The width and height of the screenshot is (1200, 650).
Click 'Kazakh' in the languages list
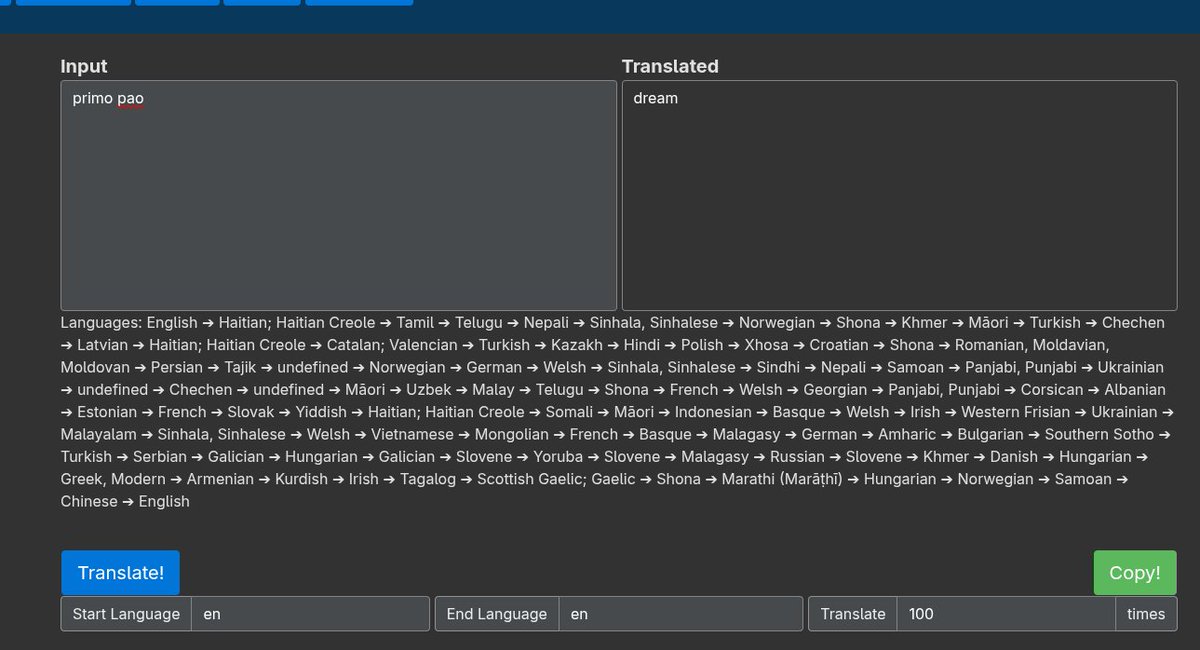point(577,345)
